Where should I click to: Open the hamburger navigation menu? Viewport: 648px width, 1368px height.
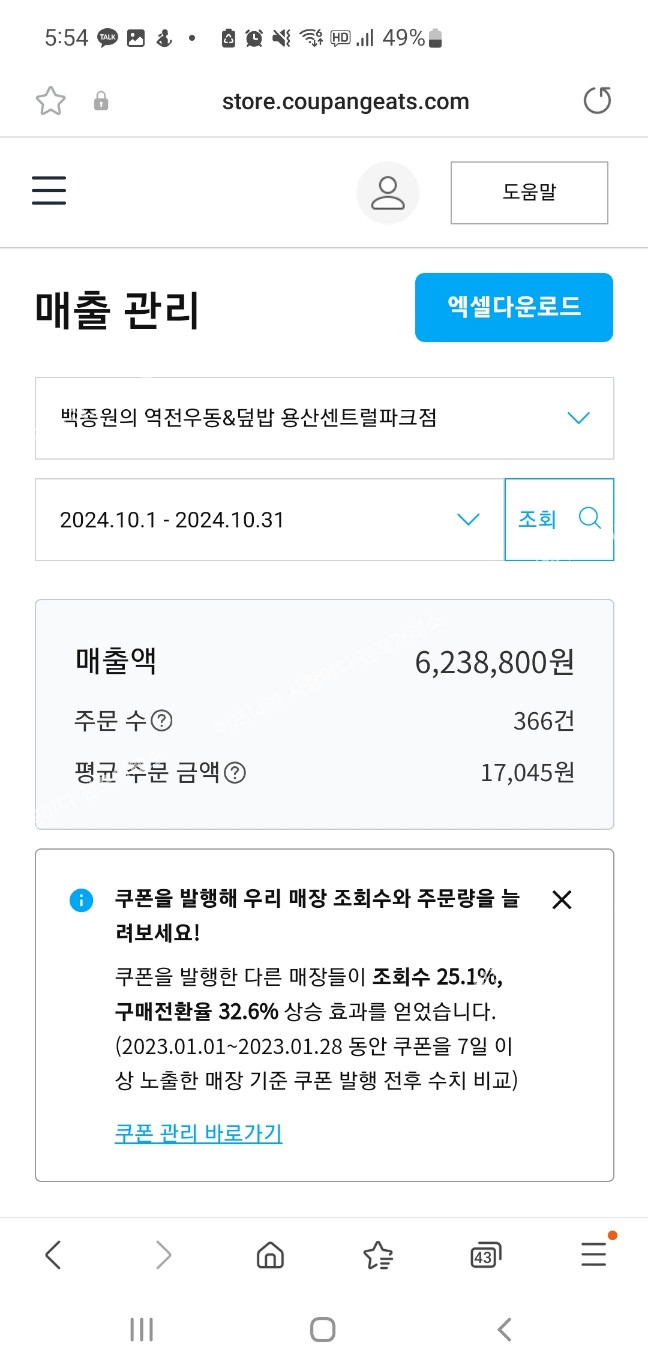tap(49, 191)
